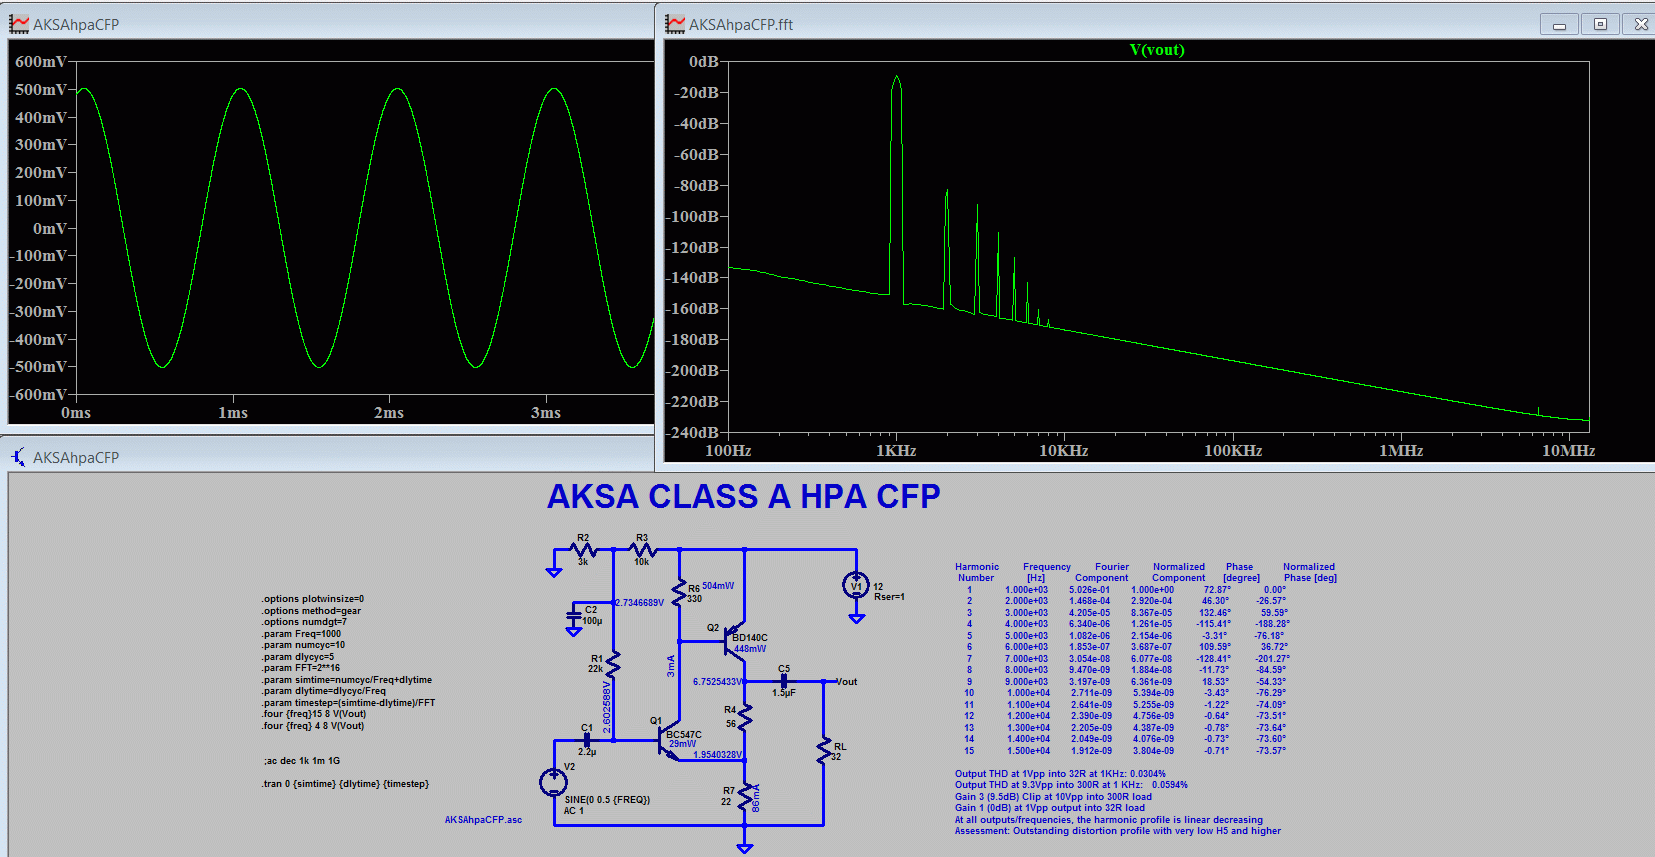Click the 2ms label on time axis
Image resolution: width=1655 pixels, height=857 pixels.
click(389, 413)
